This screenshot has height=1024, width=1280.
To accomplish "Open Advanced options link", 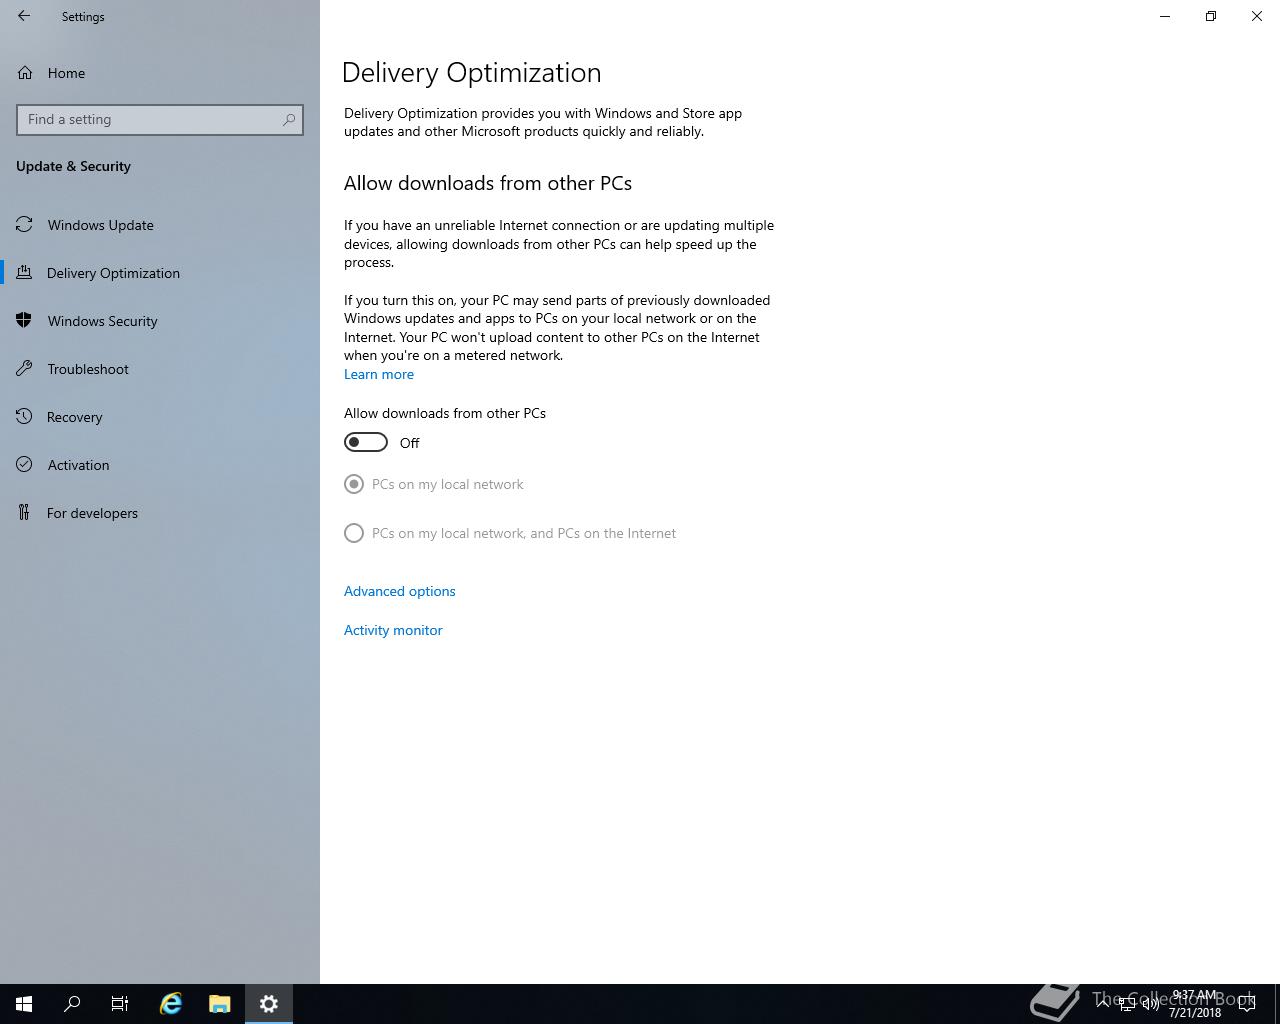I will pos(400,591).
